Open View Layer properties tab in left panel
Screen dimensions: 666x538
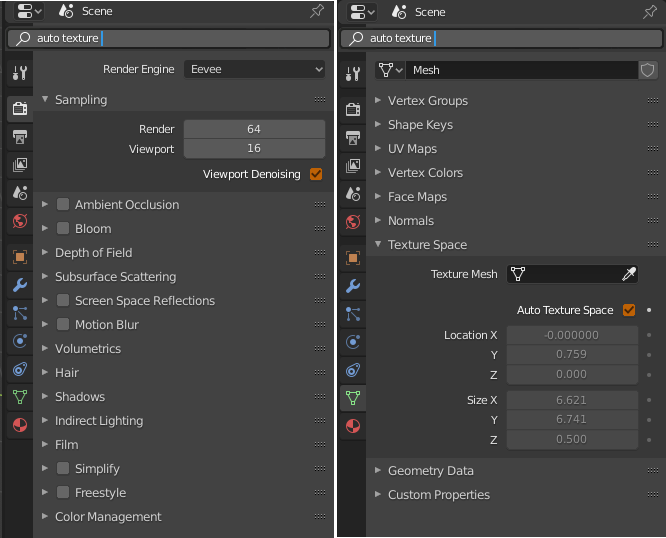(20, 165)
